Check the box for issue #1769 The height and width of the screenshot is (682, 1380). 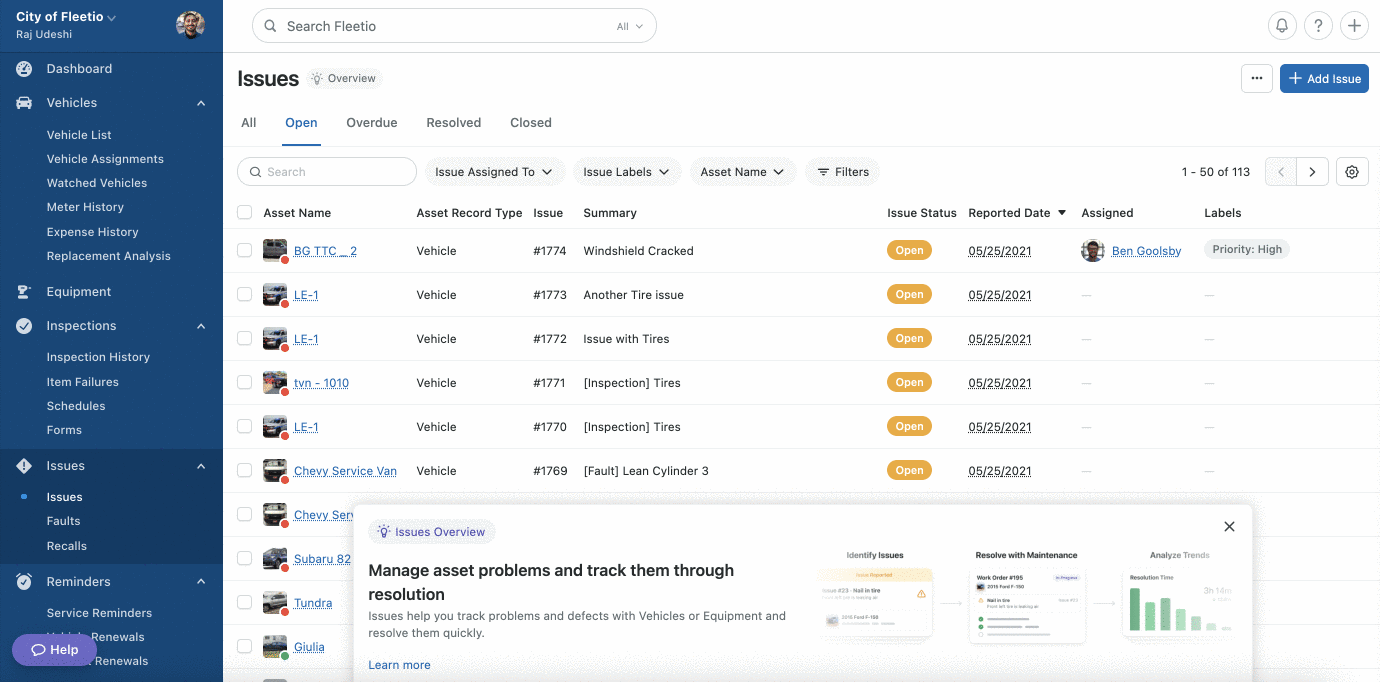click(245, 471)
